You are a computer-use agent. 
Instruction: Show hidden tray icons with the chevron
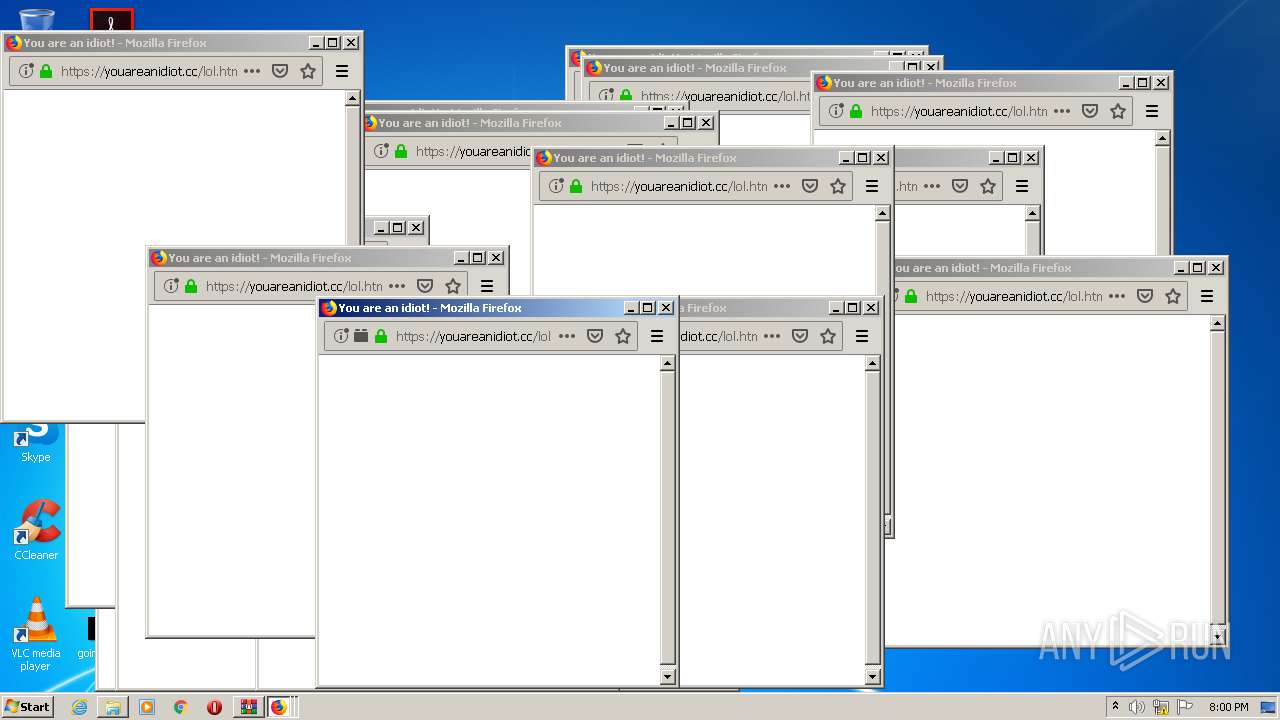(x=1115, y=706)
